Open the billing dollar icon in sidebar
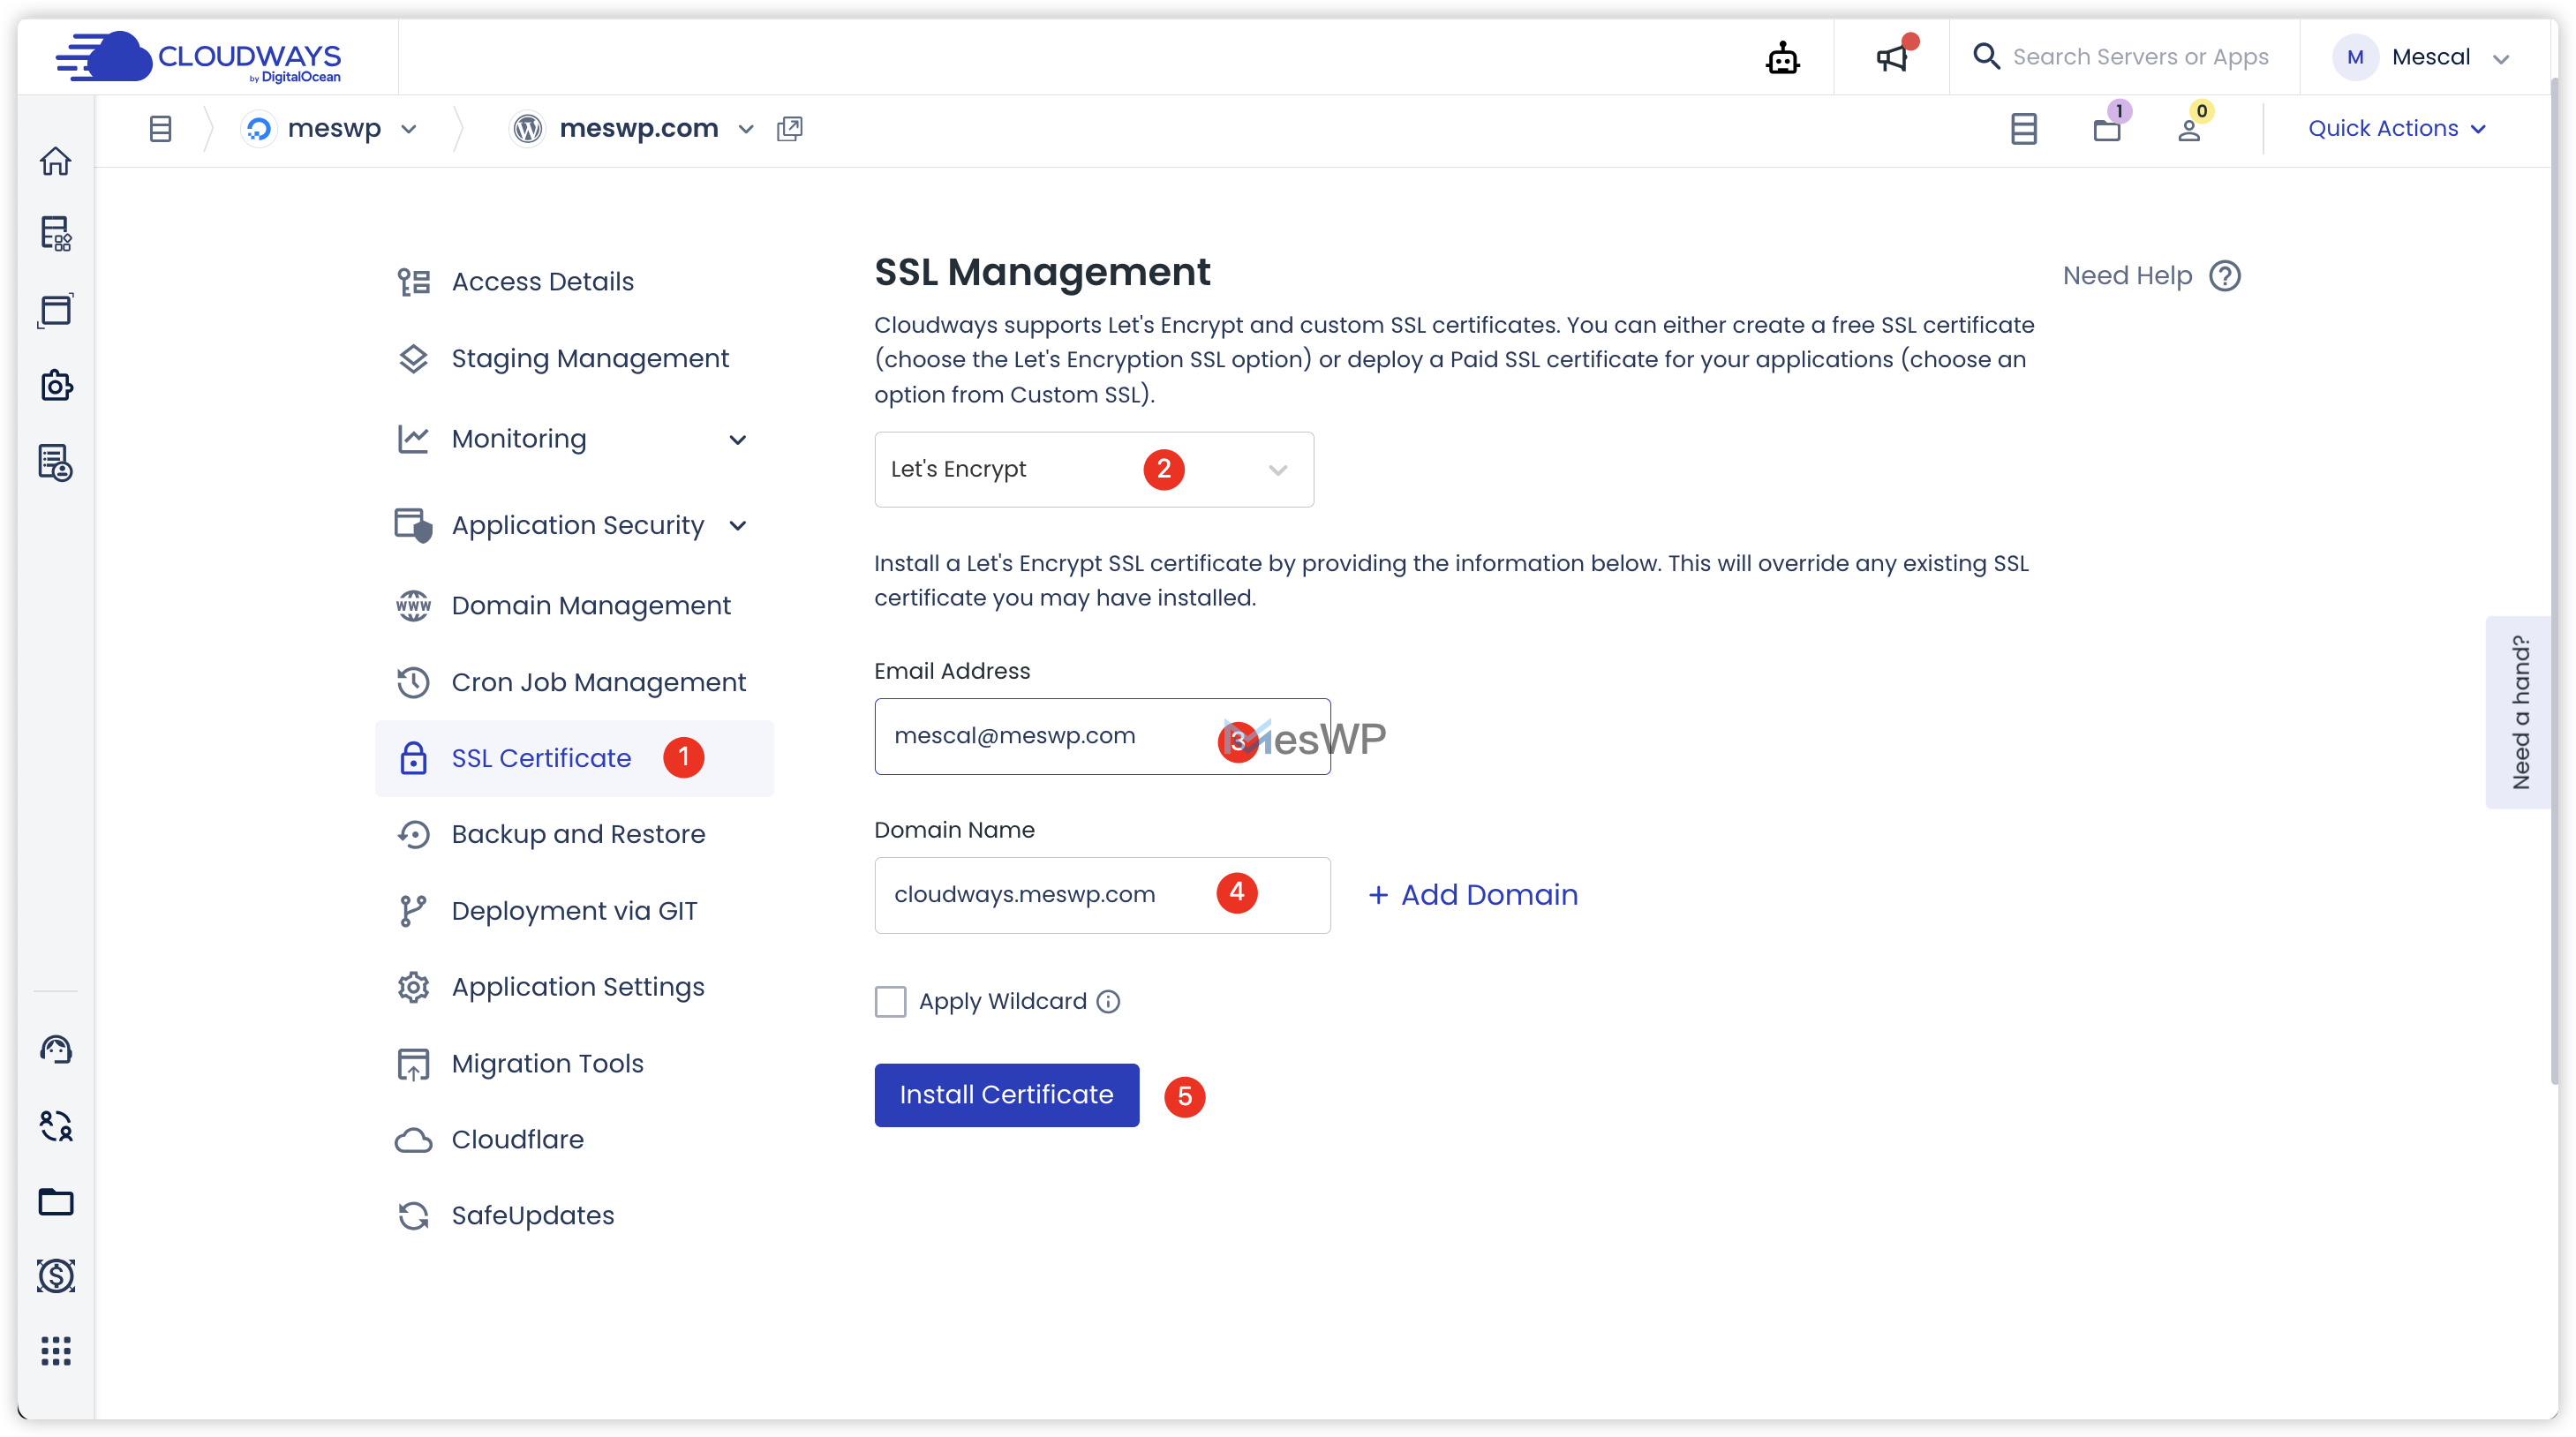This screenshot has width=2576, height=1437. 56,1276
